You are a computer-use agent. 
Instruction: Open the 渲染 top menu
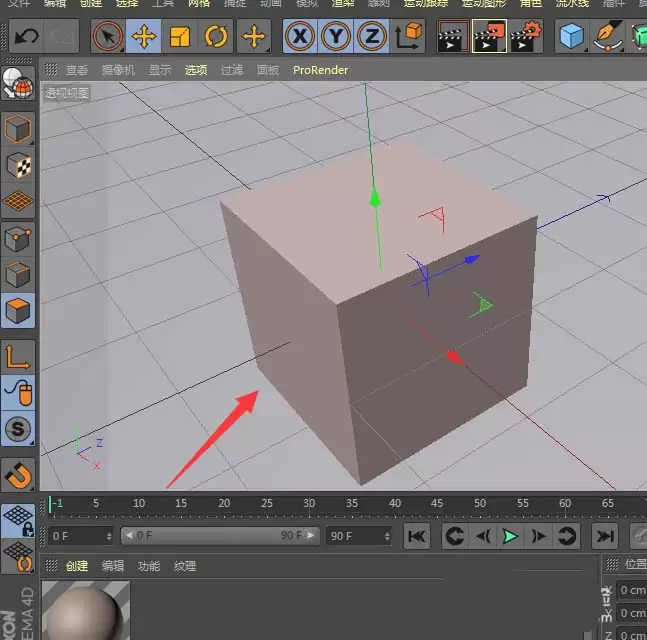tap(343, 3)
